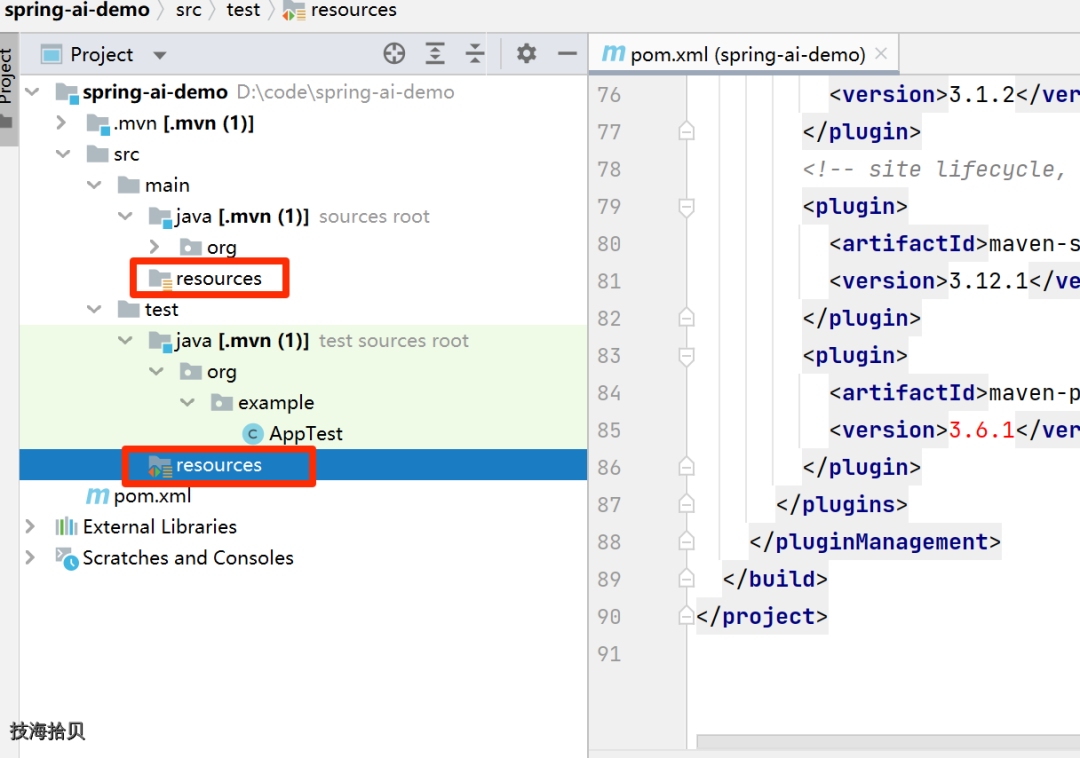The height and width of the screenshot is (758, 1080).
Task: Expand the .mvn folder node
Action: click(x=61, y=123)
